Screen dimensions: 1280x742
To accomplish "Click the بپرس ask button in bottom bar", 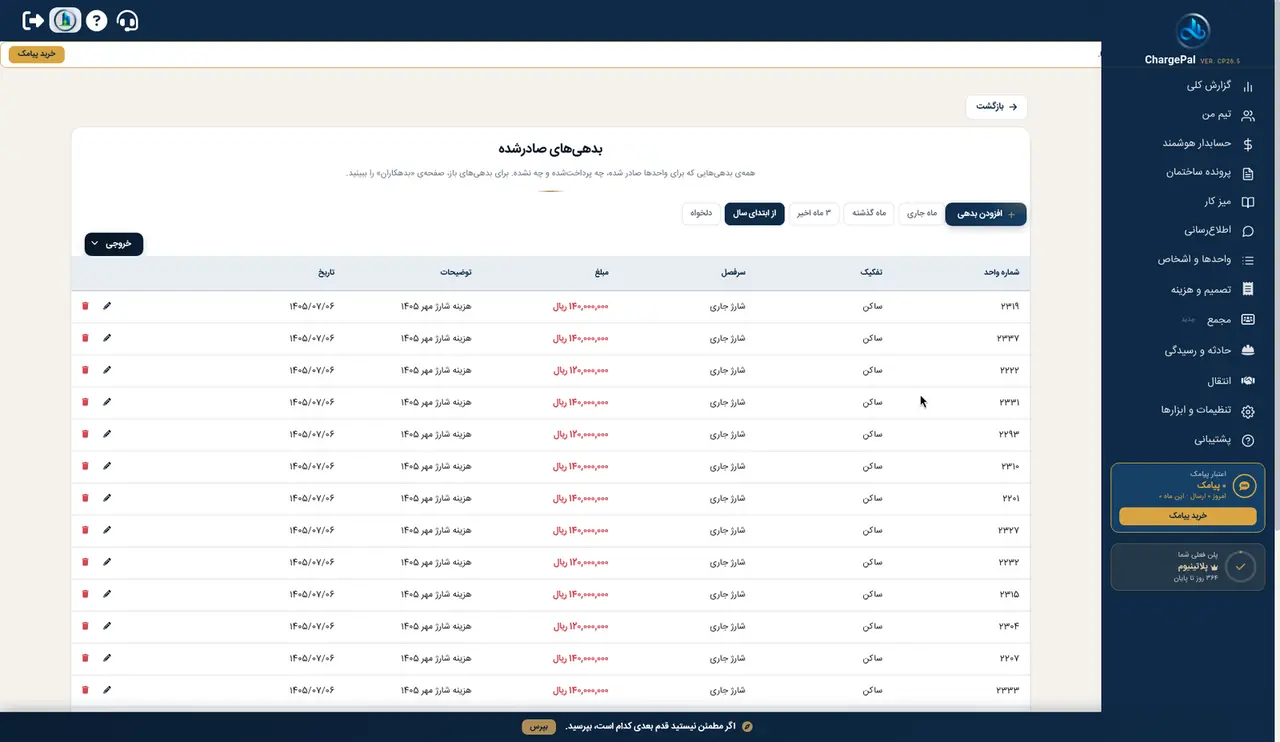I will pyautogui.click(x=539, y=726).
